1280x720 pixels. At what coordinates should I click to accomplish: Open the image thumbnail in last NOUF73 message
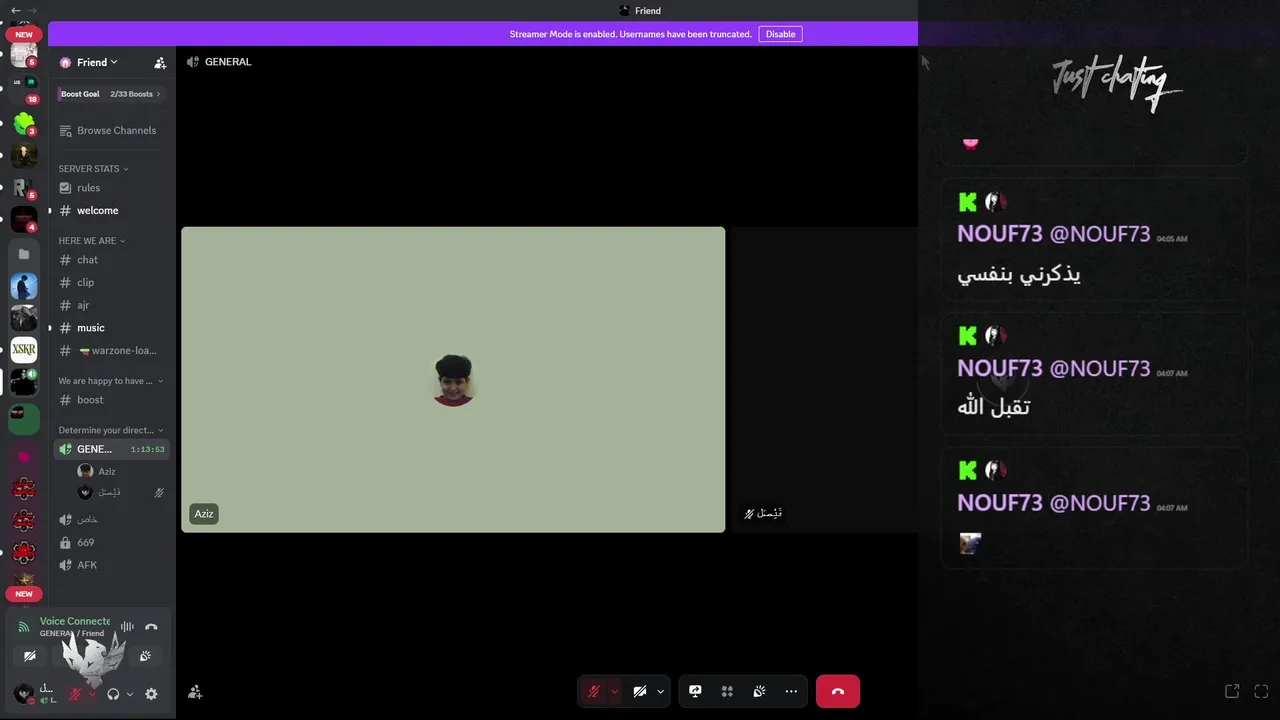pyautogui.click(x=970, y=543)
